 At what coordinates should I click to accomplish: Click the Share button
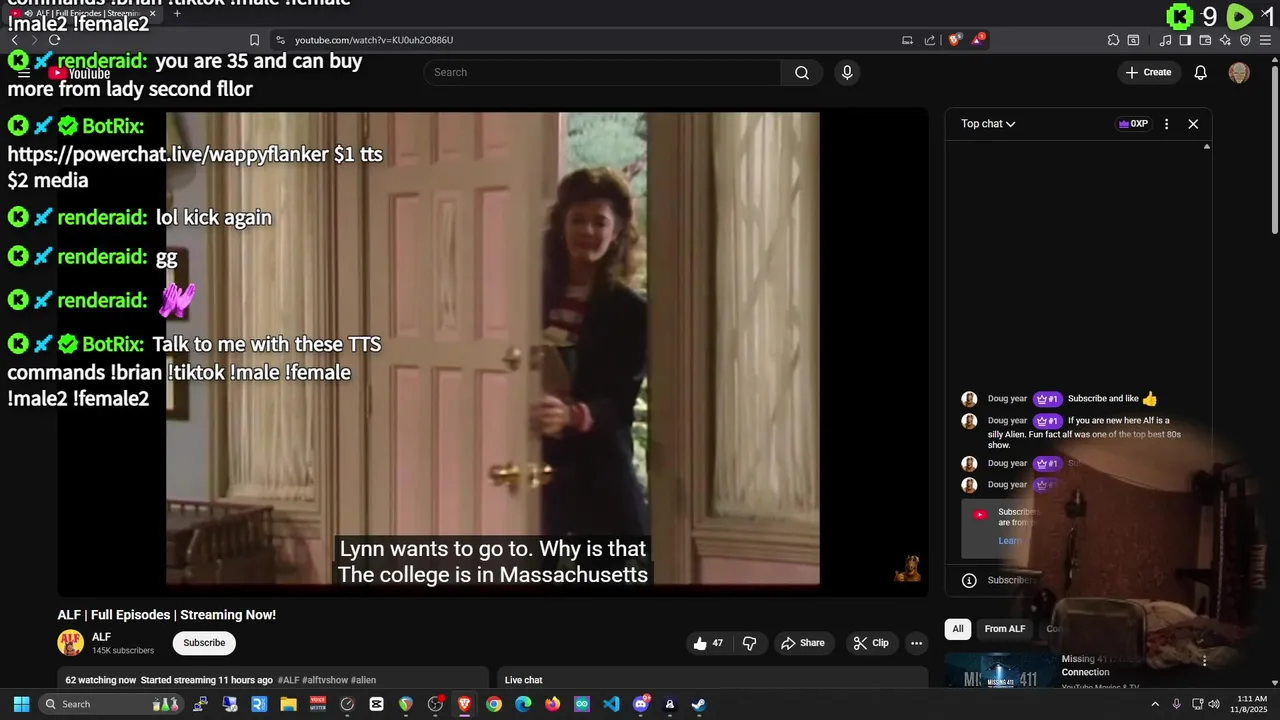click(803, 643)
